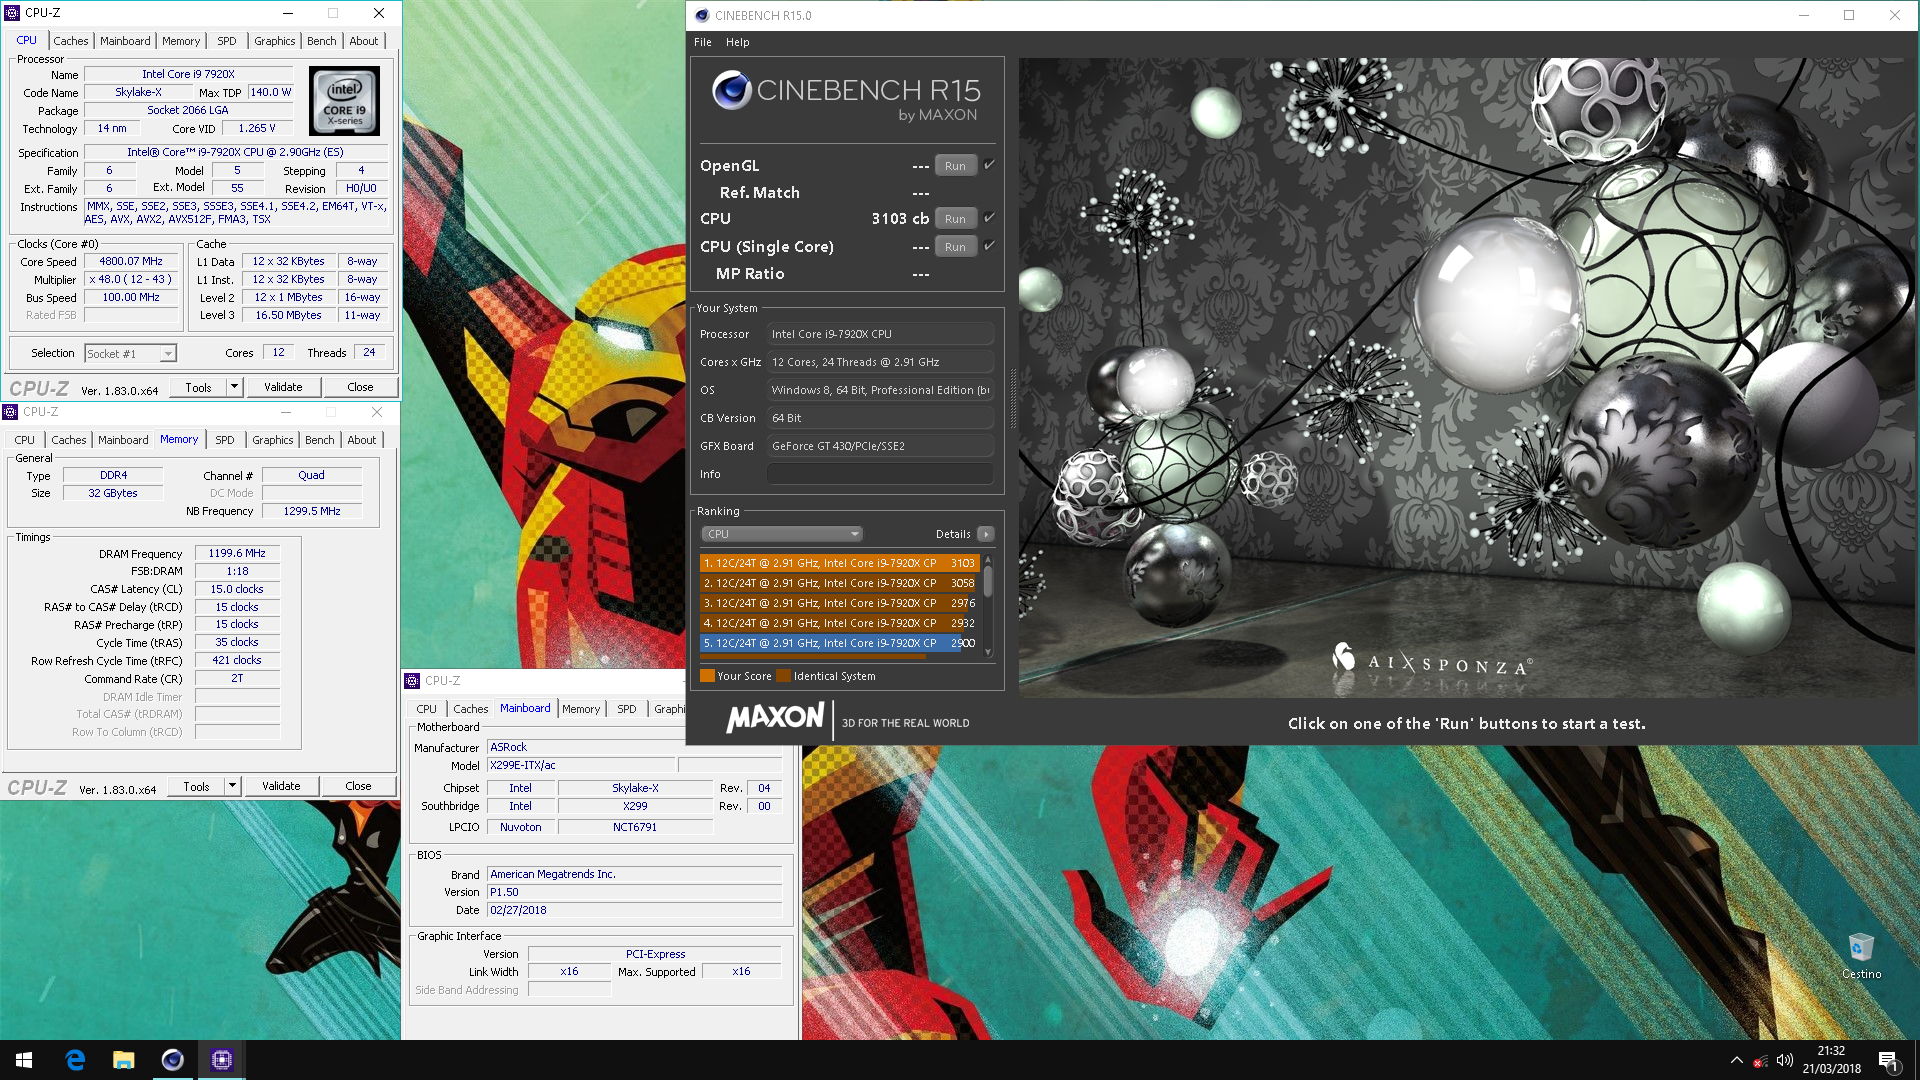Switch to Caches tab in top CPU-Z window
1920x1080 pixels.
coord(71,41)
